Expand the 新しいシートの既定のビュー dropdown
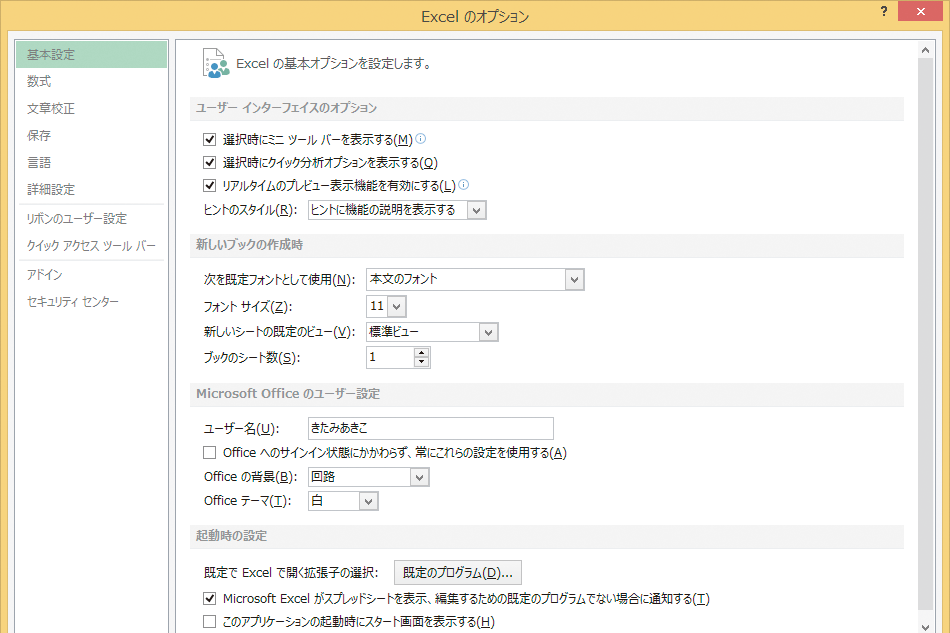Viewport: 950px width, 633px height. click(x=488, y=332)
